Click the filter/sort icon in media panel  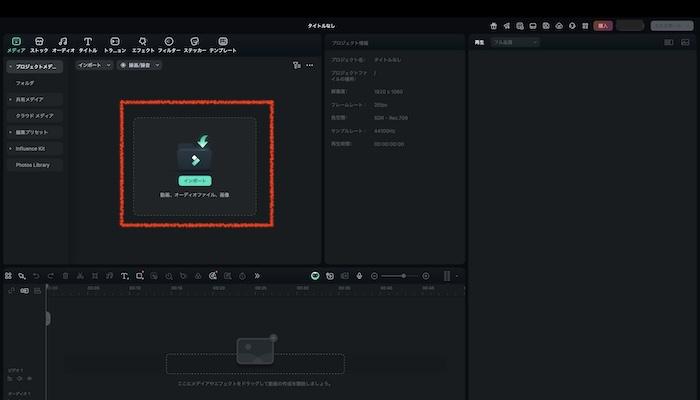pyautogui.click(x=296, y=65)
